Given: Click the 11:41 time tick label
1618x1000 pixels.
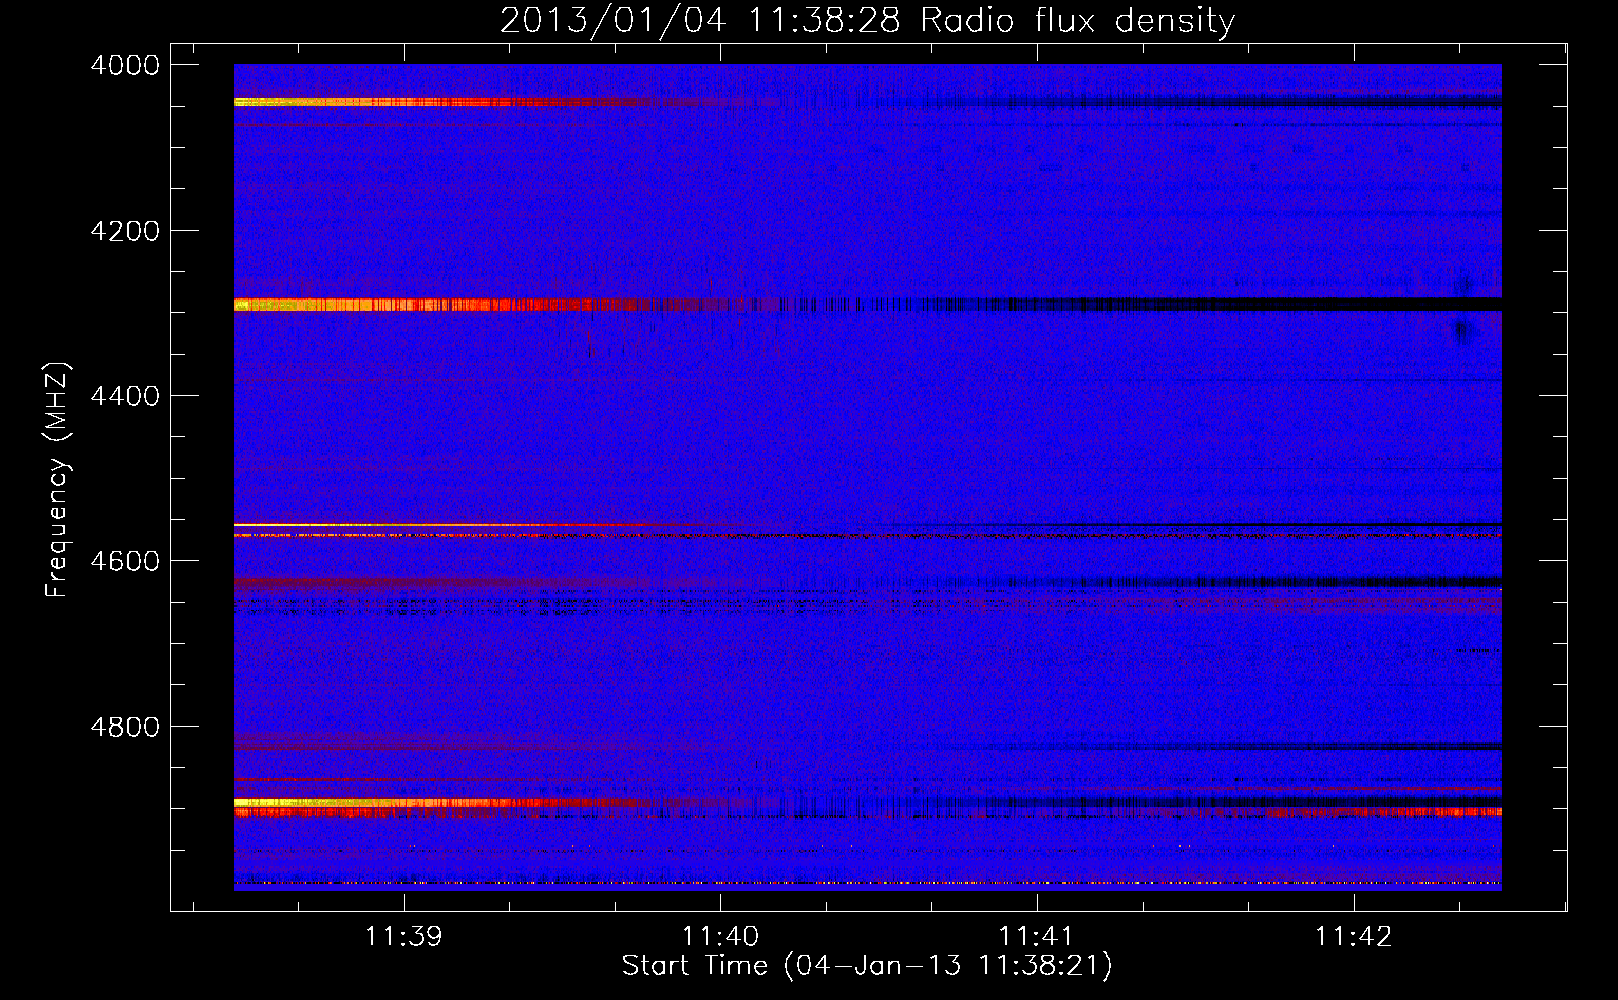Looking at the screenshot, I should pyautogui.click(x=1037, y=937).
